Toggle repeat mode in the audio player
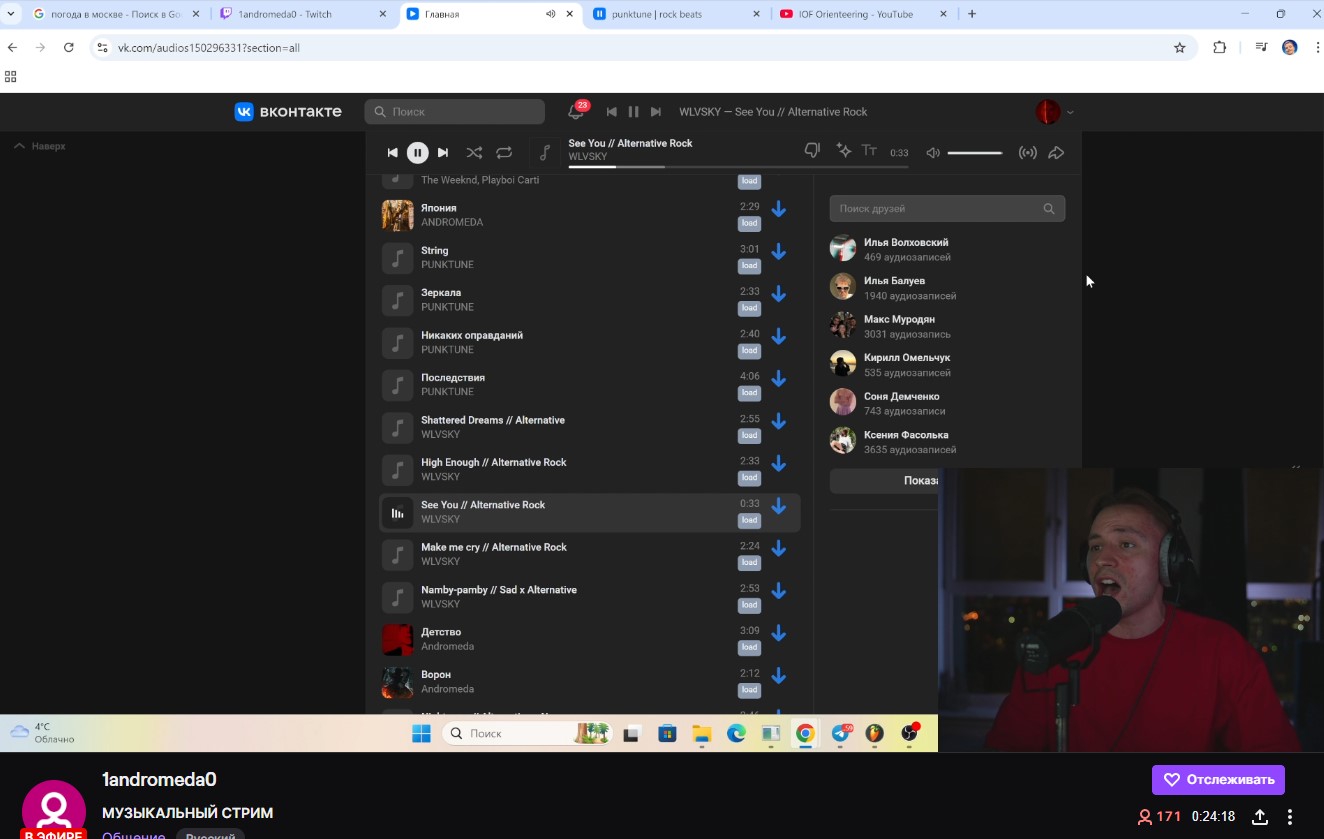 504,153
